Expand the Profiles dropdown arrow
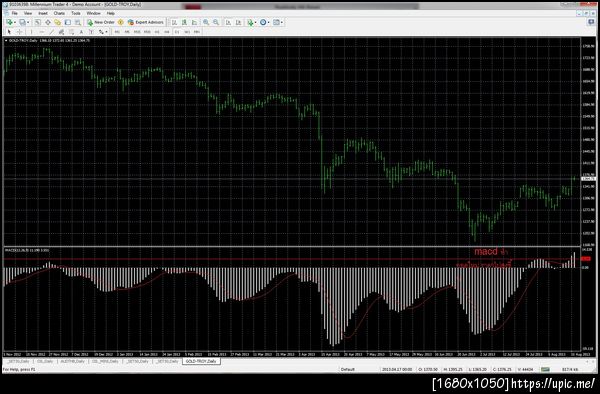The height and width of the screenshot is (394, 600). pos(28,23)
